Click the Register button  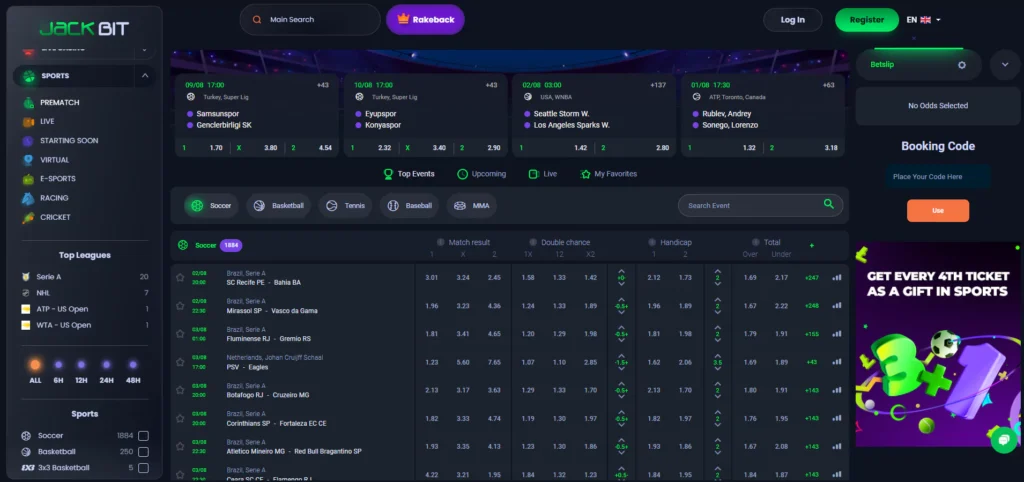tap(867, 20)
